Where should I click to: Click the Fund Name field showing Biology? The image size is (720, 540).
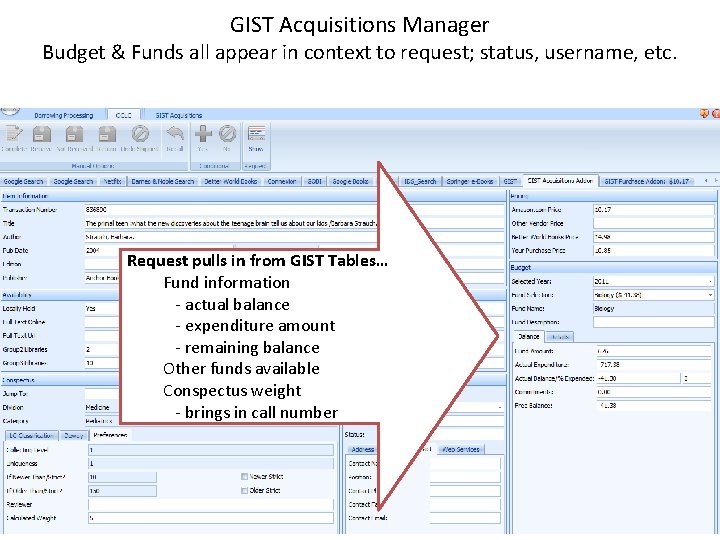click(654, 309)
